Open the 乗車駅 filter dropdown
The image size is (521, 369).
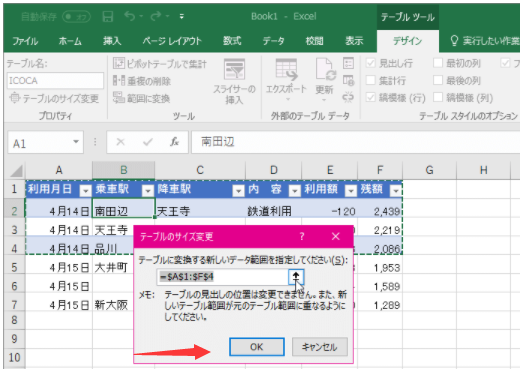pyautogui.click(x=147, y=191)
